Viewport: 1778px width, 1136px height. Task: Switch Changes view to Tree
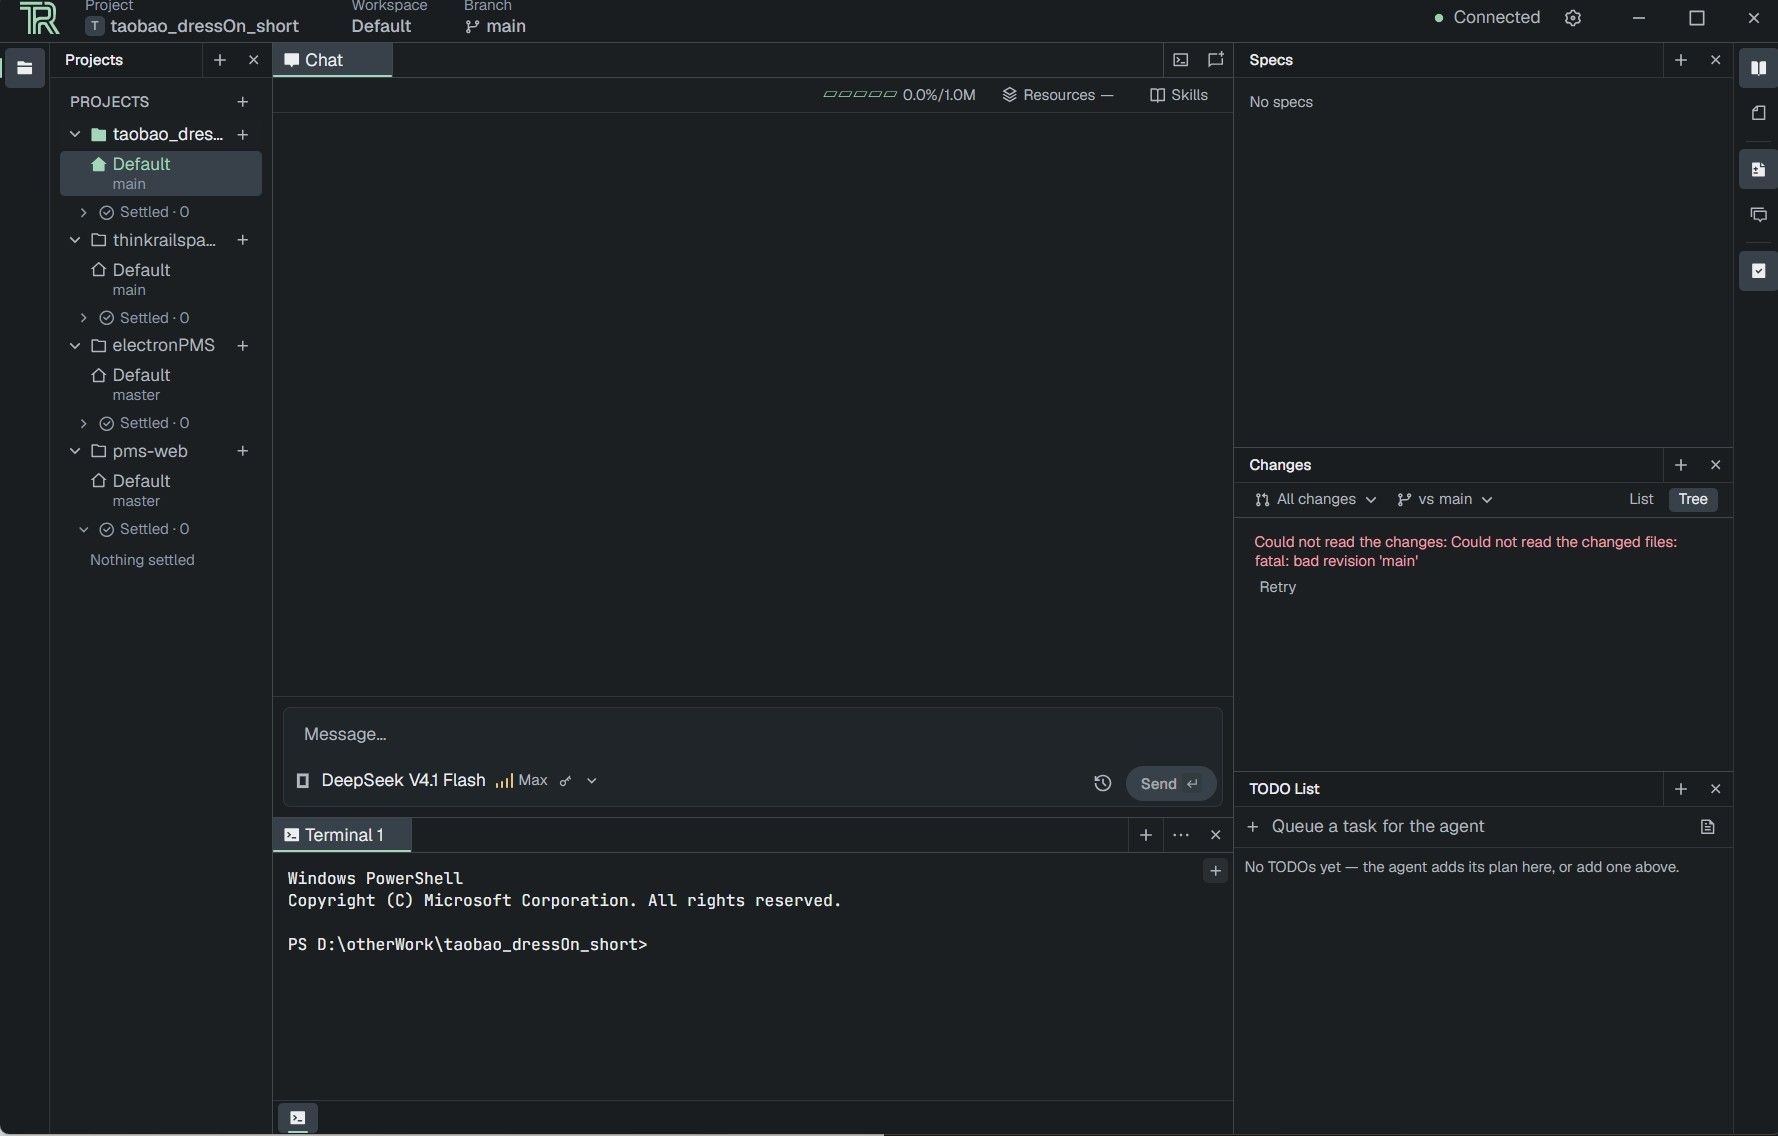1693,499
